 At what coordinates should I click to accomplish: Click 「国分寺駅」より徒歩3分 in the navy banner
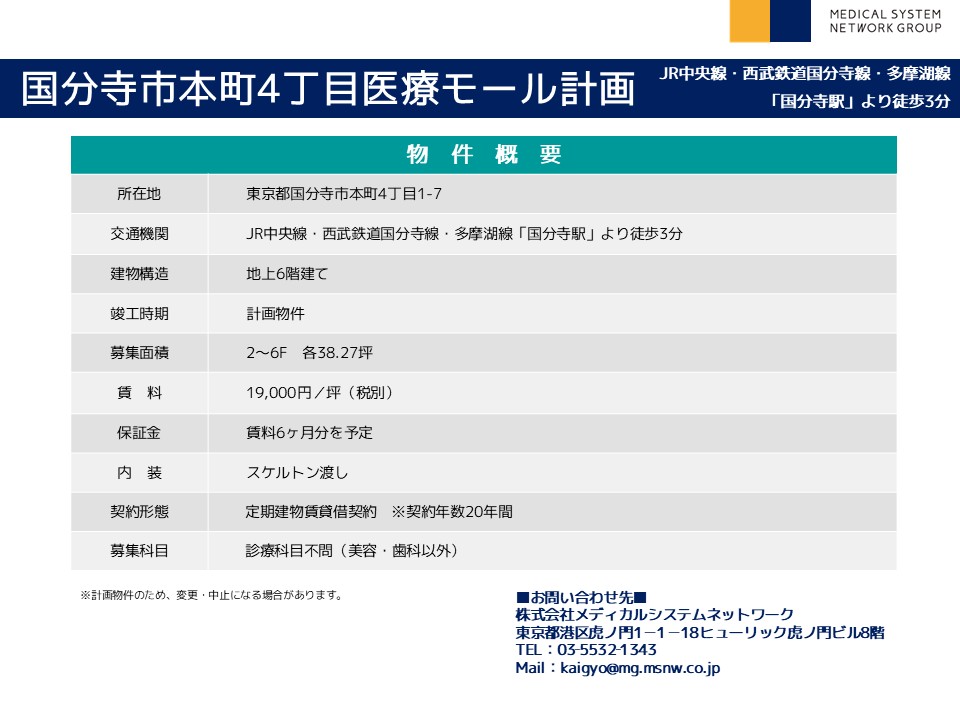tap(860, 101)
